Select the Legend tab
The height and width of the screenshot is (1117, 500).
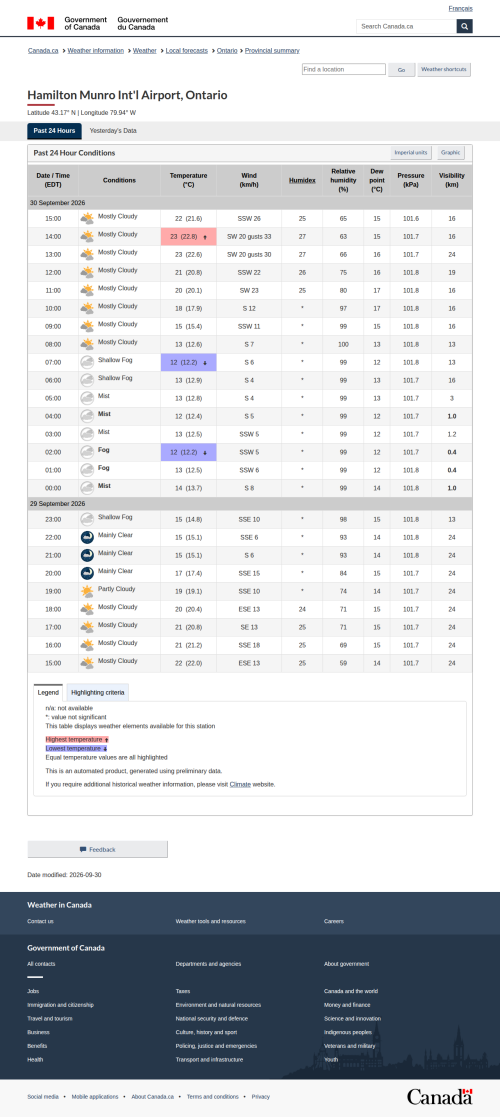point(48,692)
